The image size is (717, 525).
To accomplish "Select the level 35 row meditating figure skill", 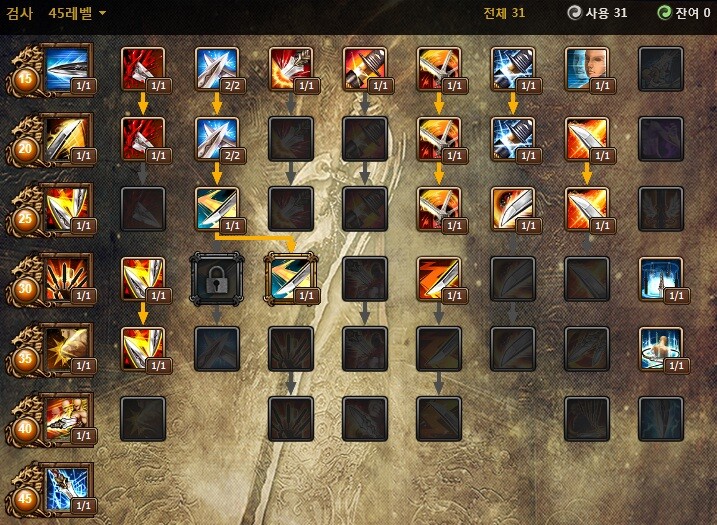I will (661, 348).
